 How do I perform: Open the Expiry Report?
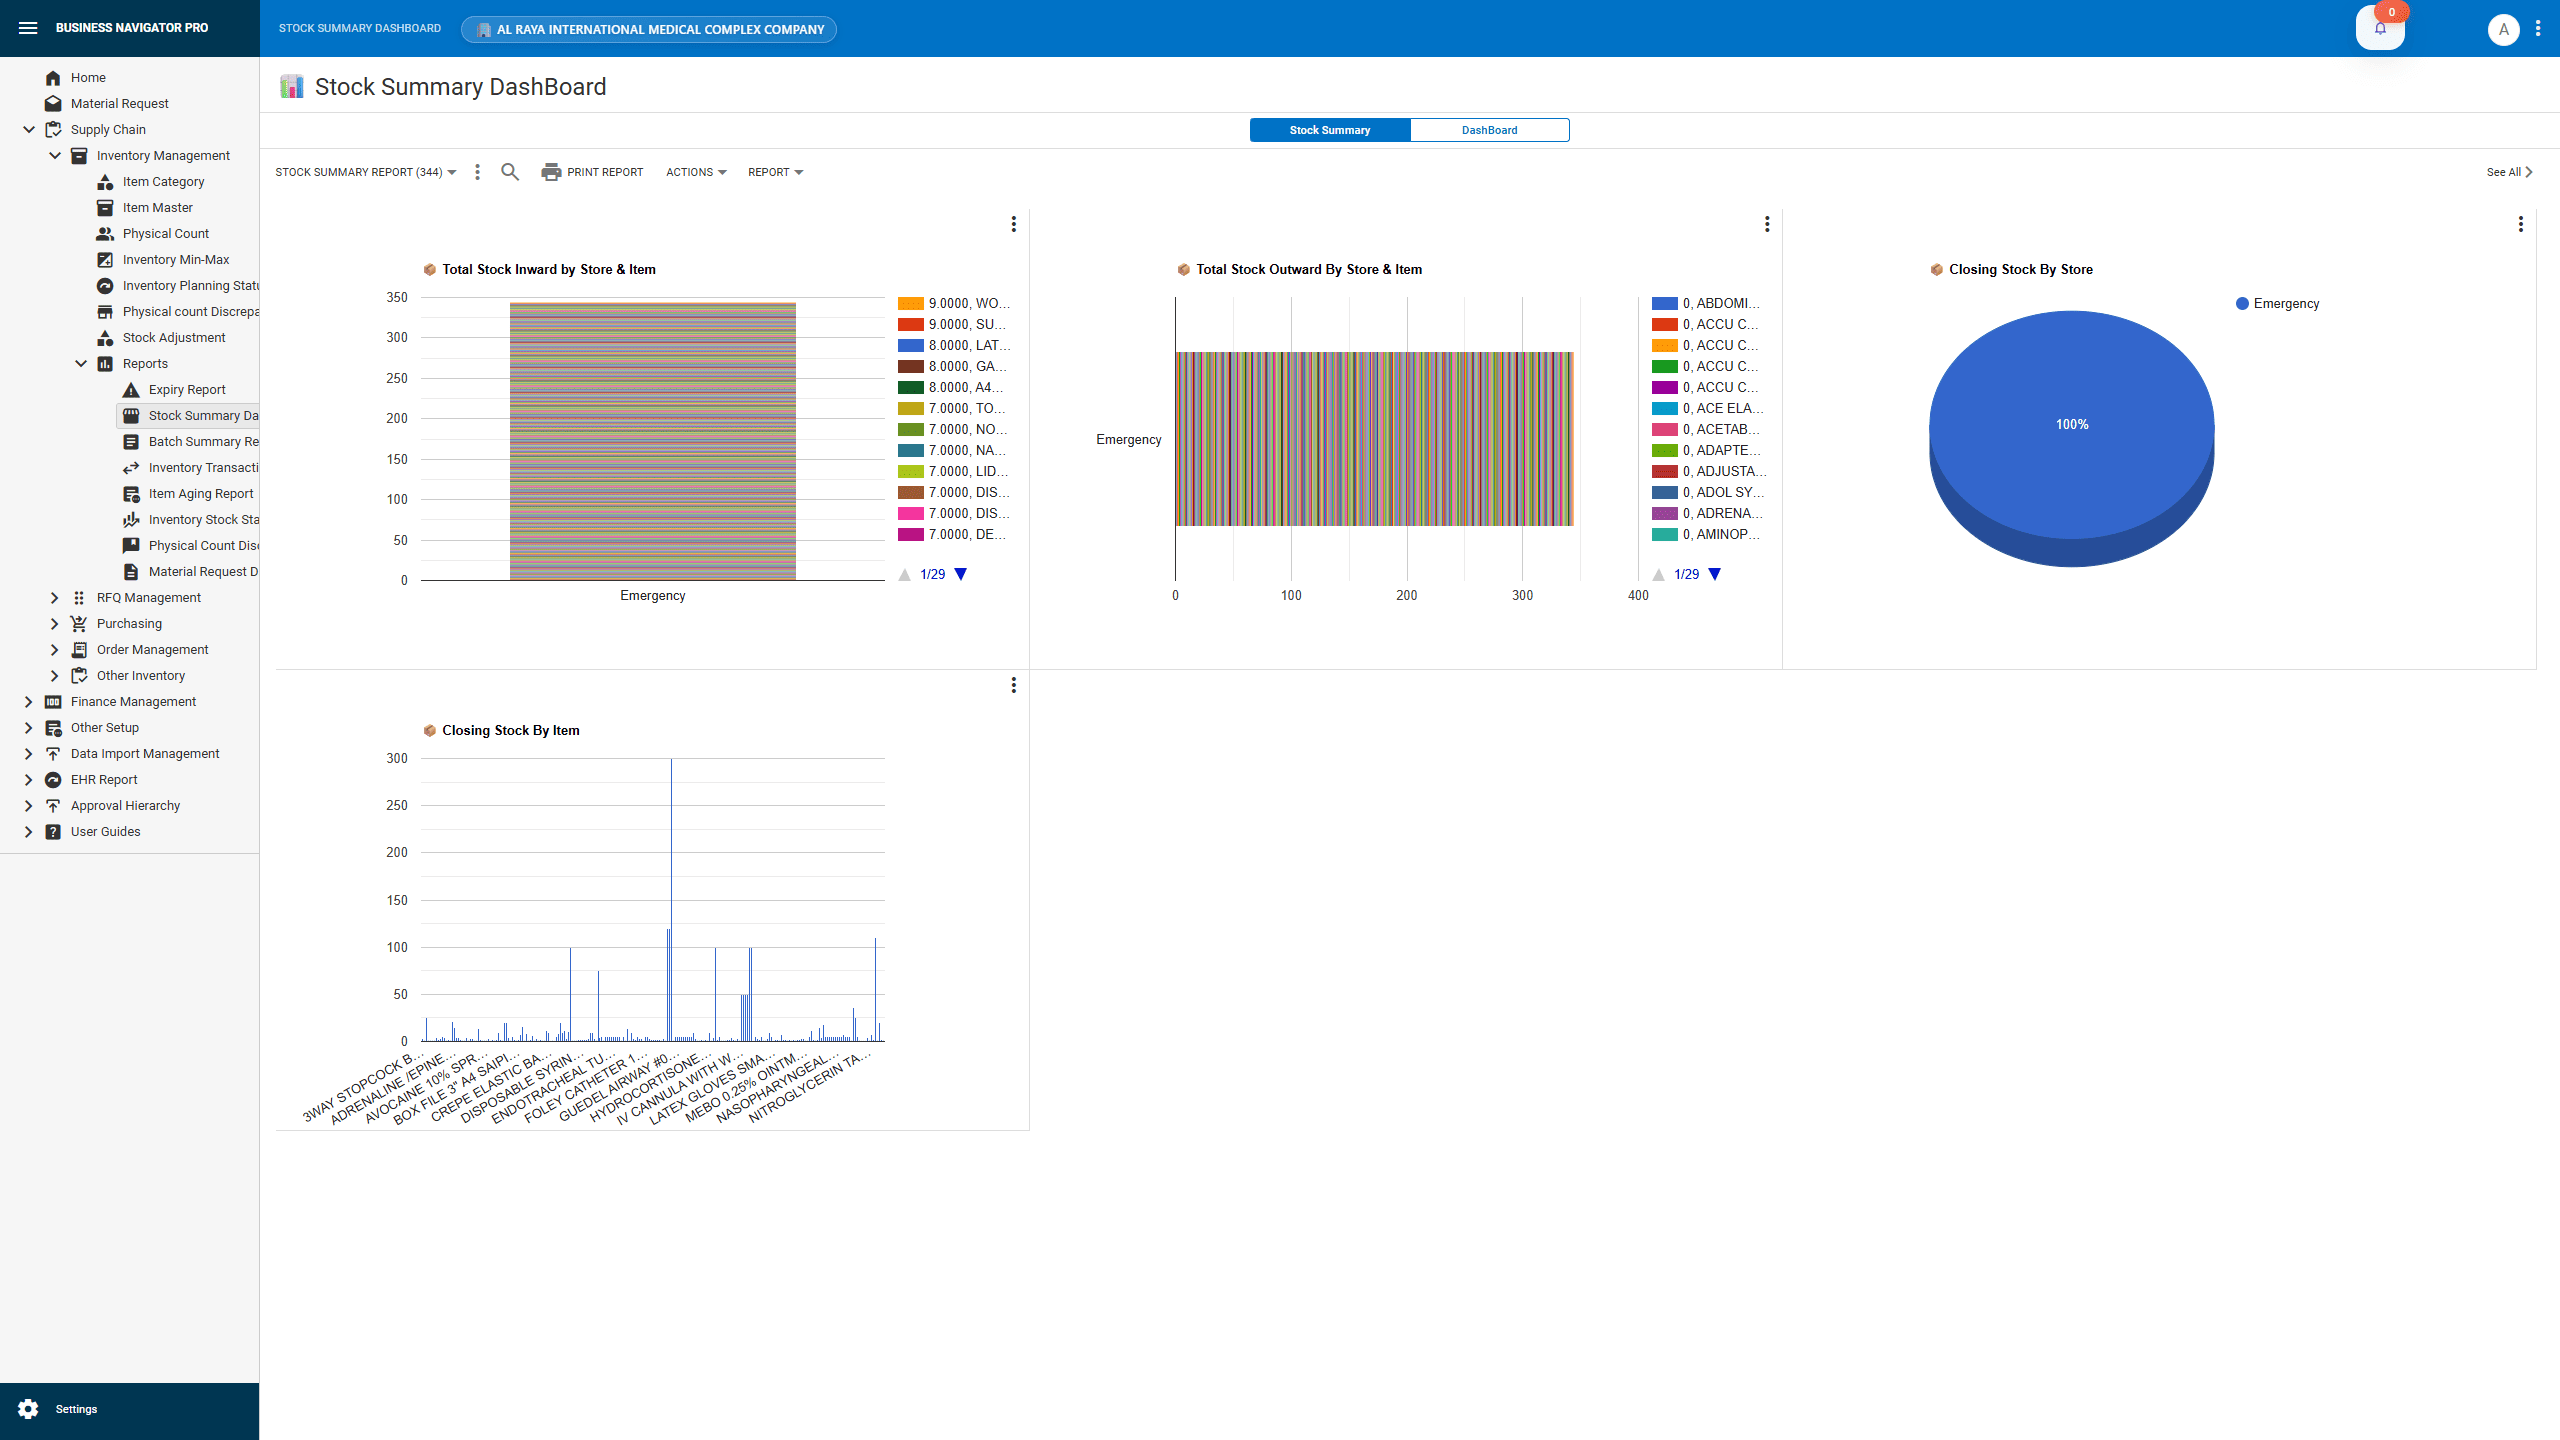coord(187,389)
